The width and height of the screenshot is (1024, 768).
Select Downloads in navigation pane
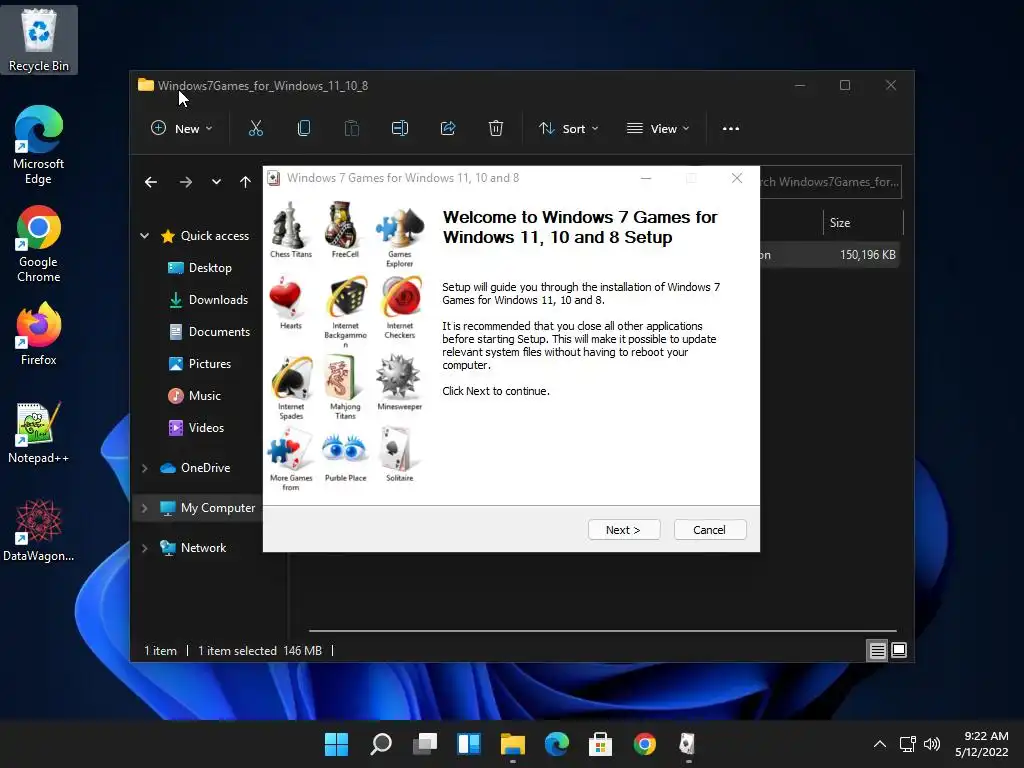pyautogui.click(x=208, y=300)
